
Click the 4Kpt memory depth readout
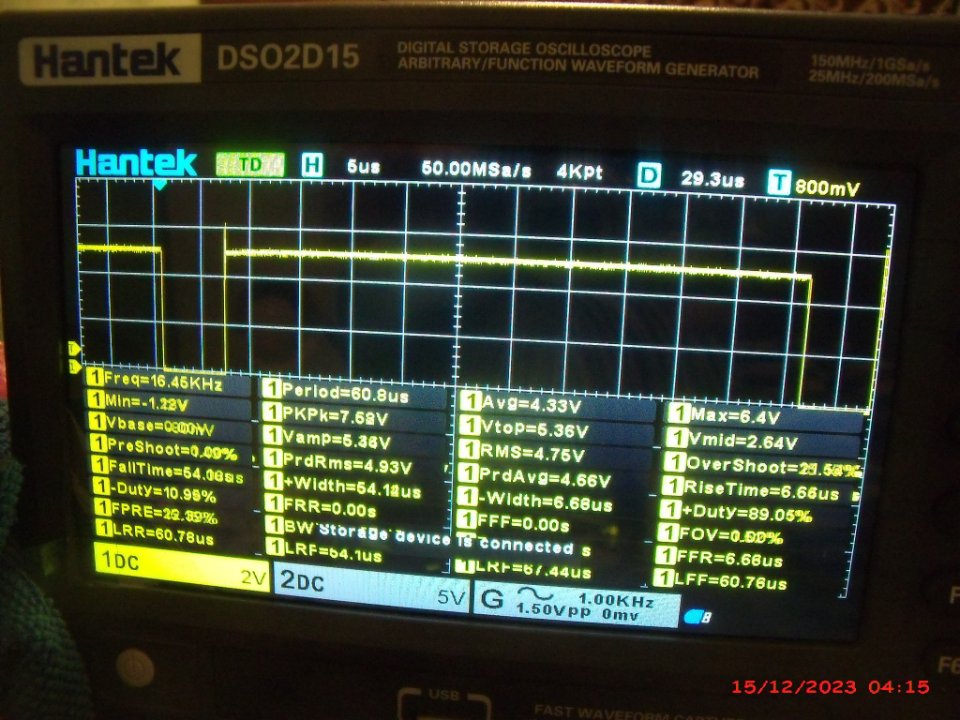[579, 172]
